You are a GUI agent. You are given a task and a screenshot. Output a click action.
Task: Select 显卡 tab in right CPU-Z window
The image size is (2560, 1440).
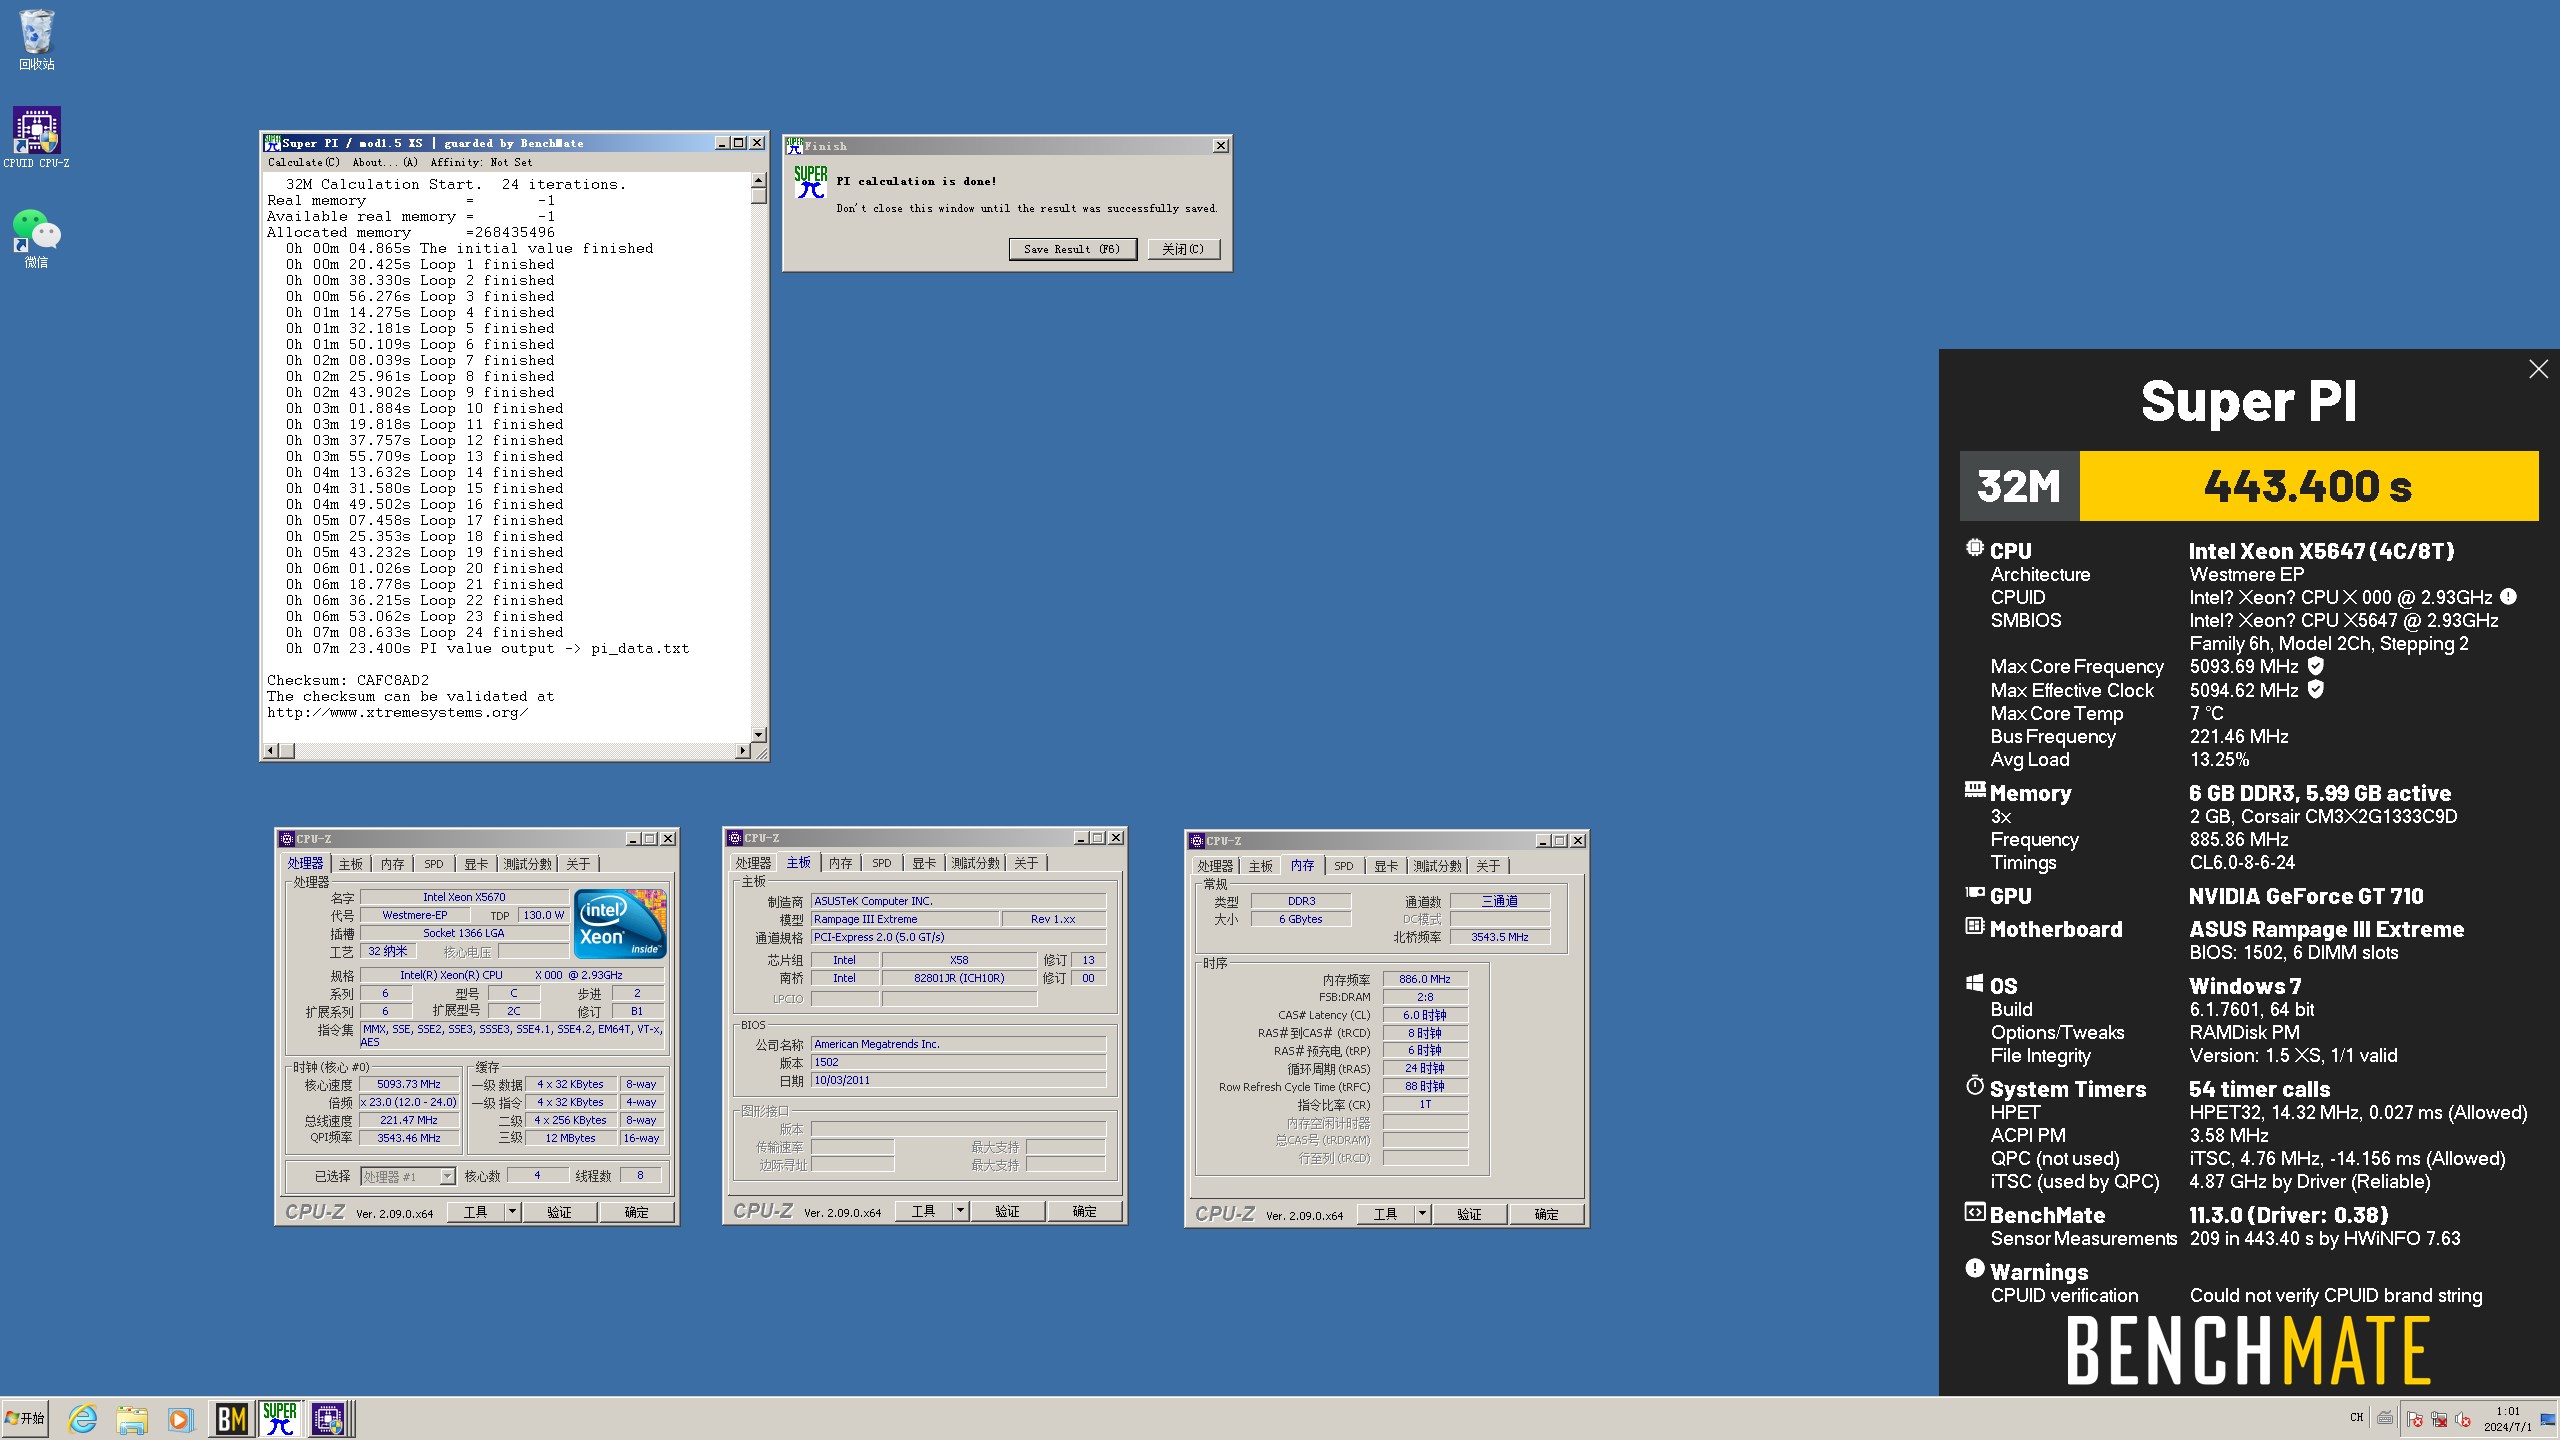pos(1386,866)
